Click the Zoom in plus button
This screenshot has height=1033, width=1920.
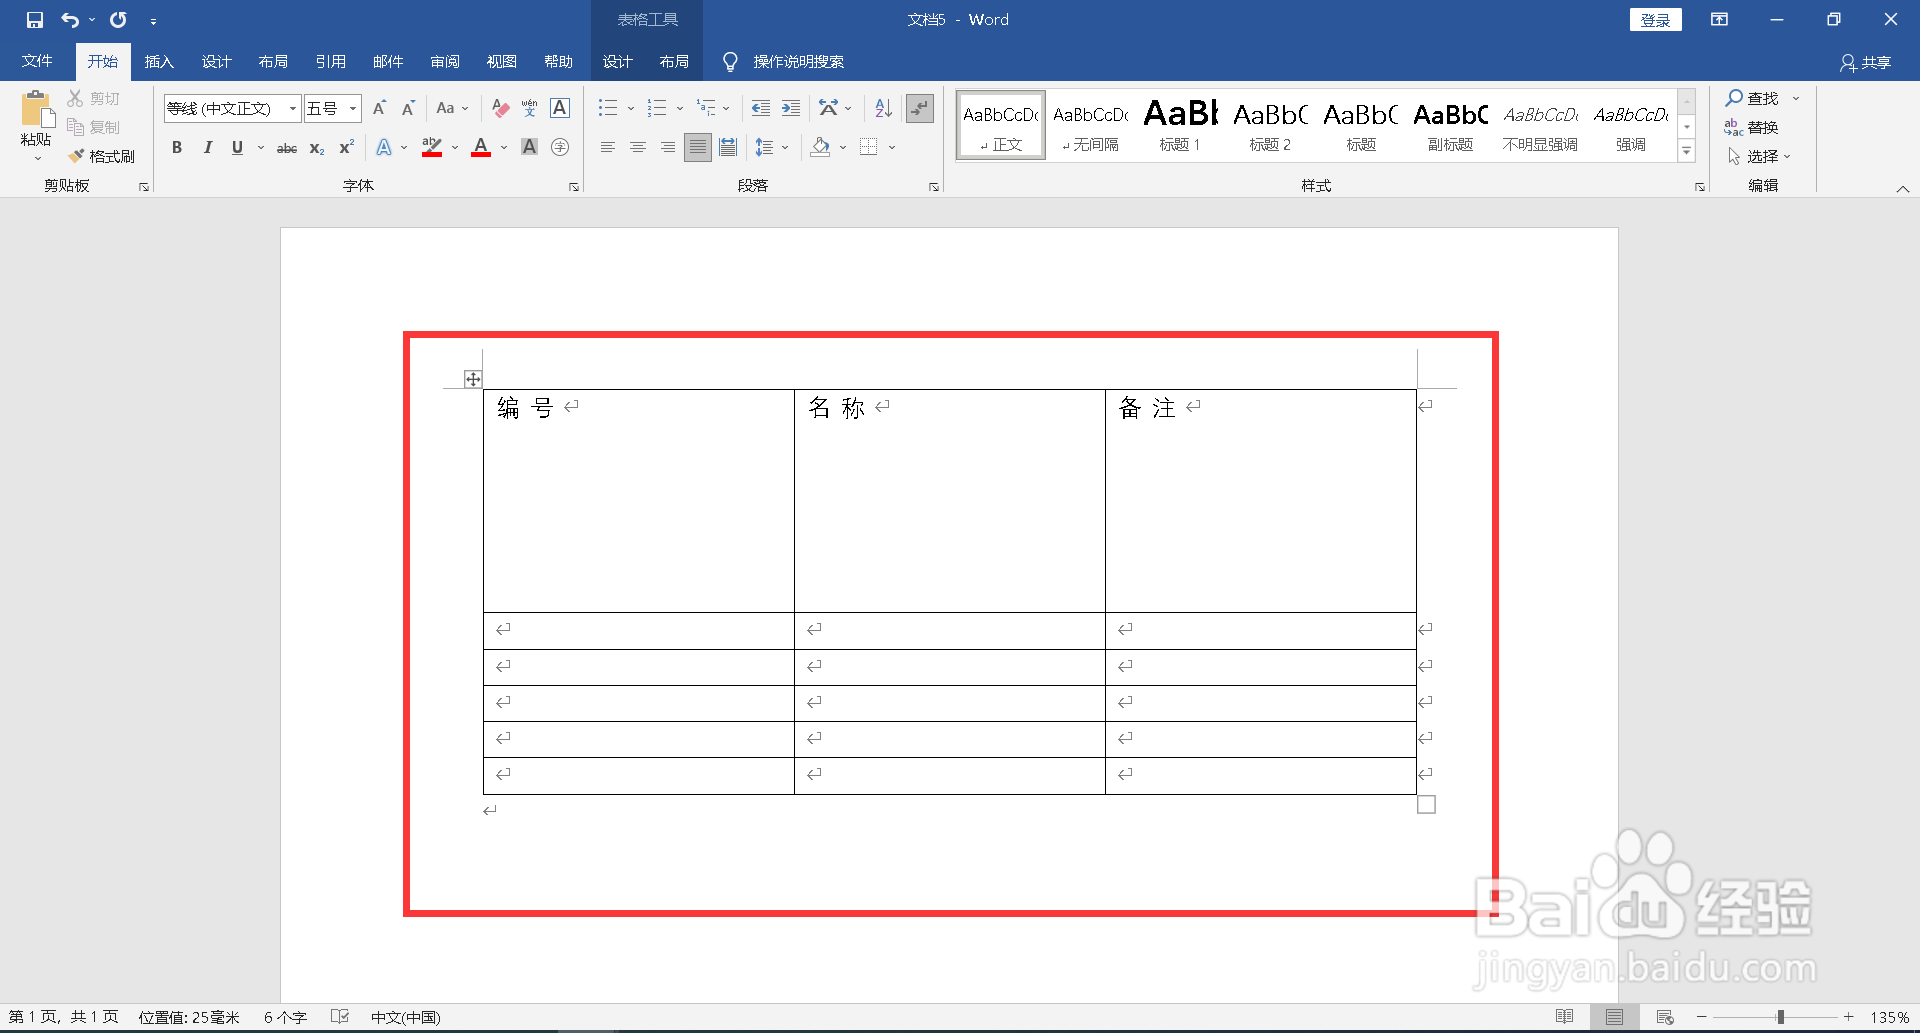tap(1849, 1017)
